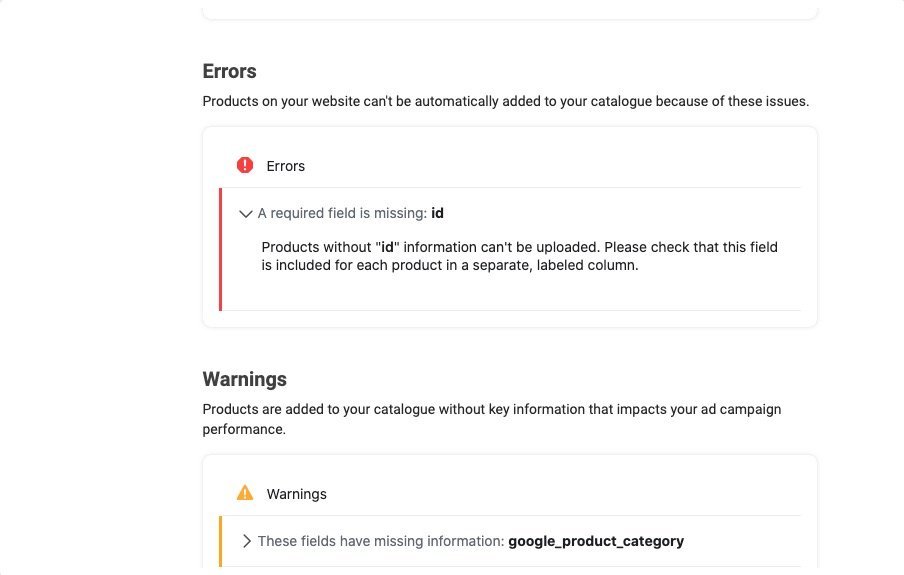
Task: Click the large Errors section heading
Action: coord(229,72)
